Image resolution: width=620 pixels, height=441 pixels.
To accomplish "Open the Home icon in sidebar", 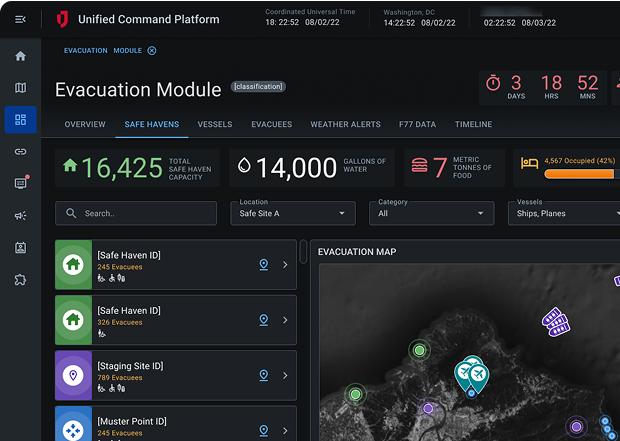I will pos(20,56).
